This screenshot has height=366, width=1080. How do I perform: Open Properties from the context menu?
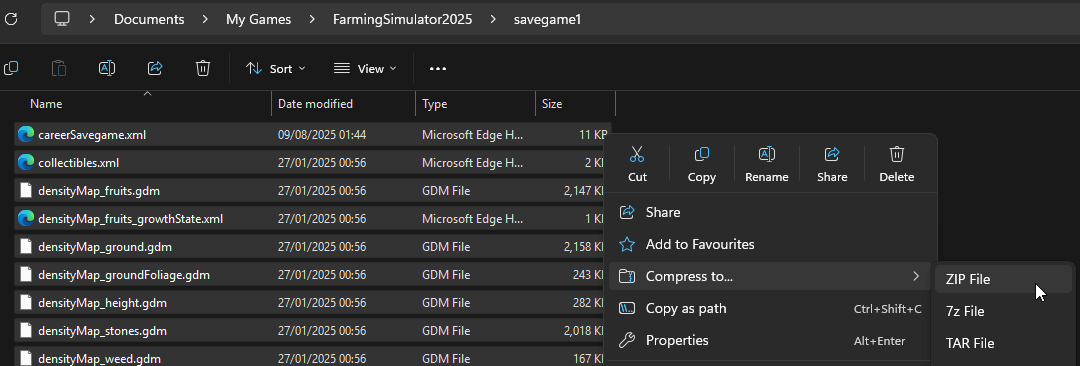click(769, 340)
